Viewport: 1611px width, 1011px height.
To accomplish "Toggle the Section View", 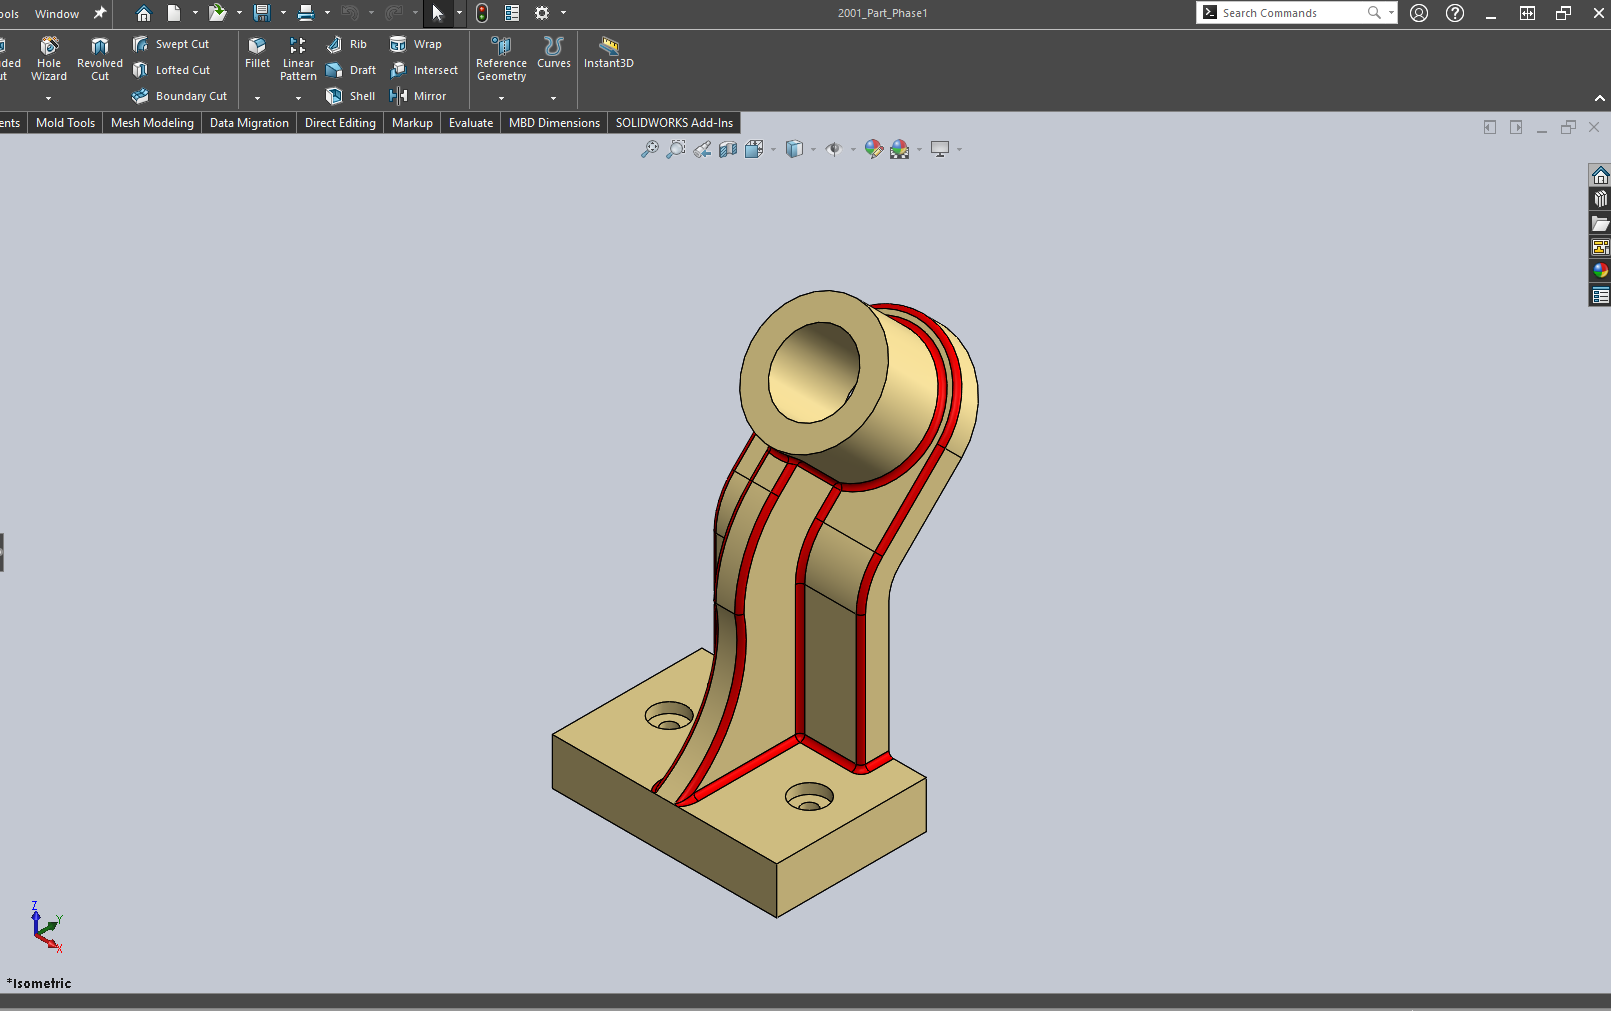I will point(728,149).
